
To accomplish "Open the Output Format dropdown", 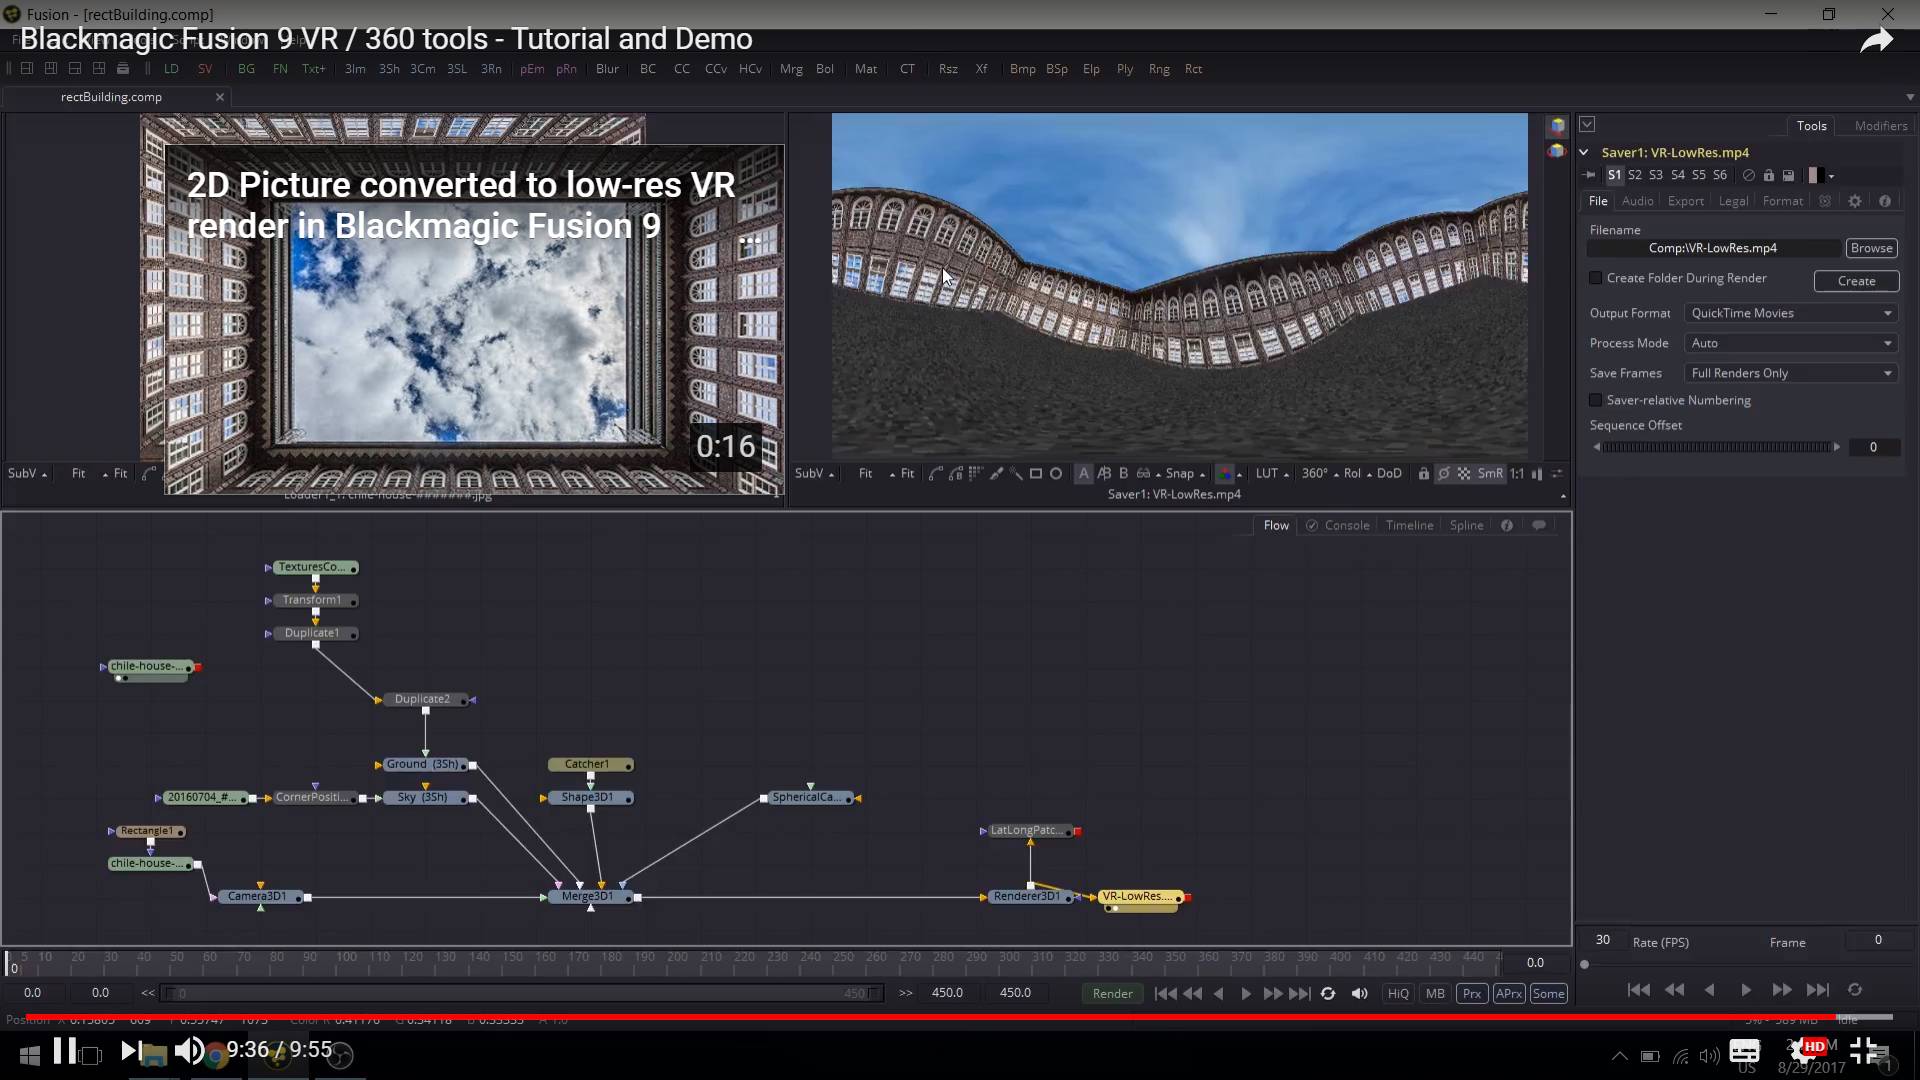I will [x=1790, y=313].
